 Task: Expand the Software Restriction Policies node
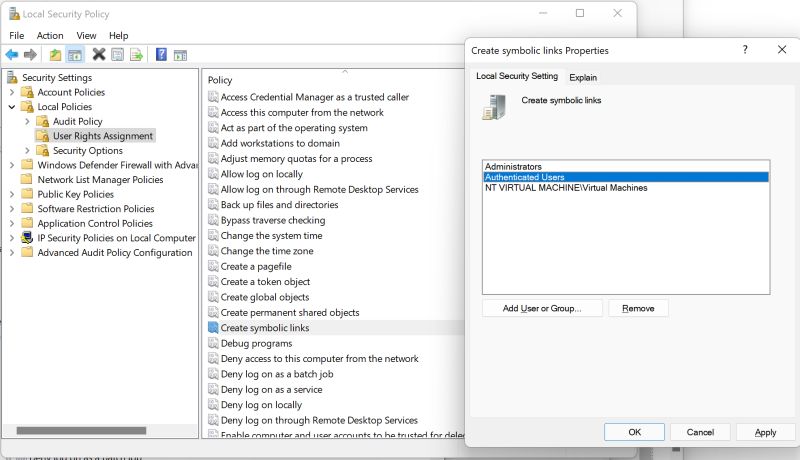pos(12,209)
